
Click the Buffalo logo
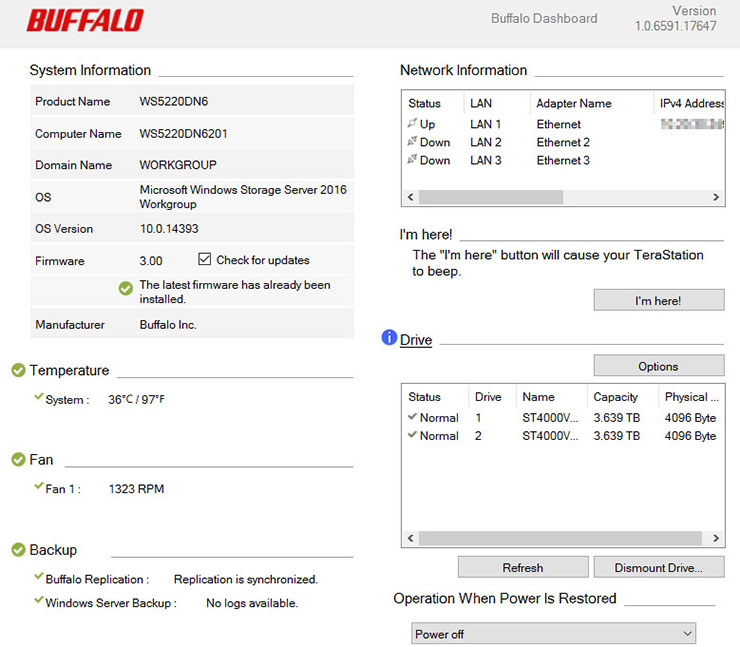coord(85,20)
